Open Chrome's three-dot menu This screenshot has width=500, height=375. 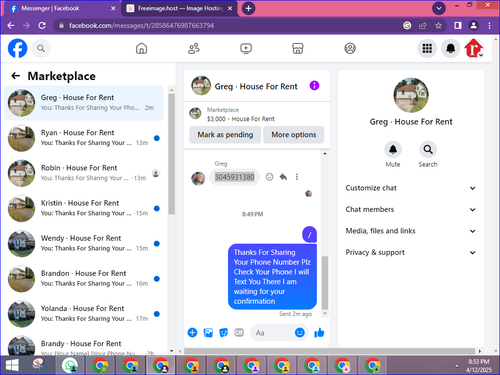click(489, 25)
